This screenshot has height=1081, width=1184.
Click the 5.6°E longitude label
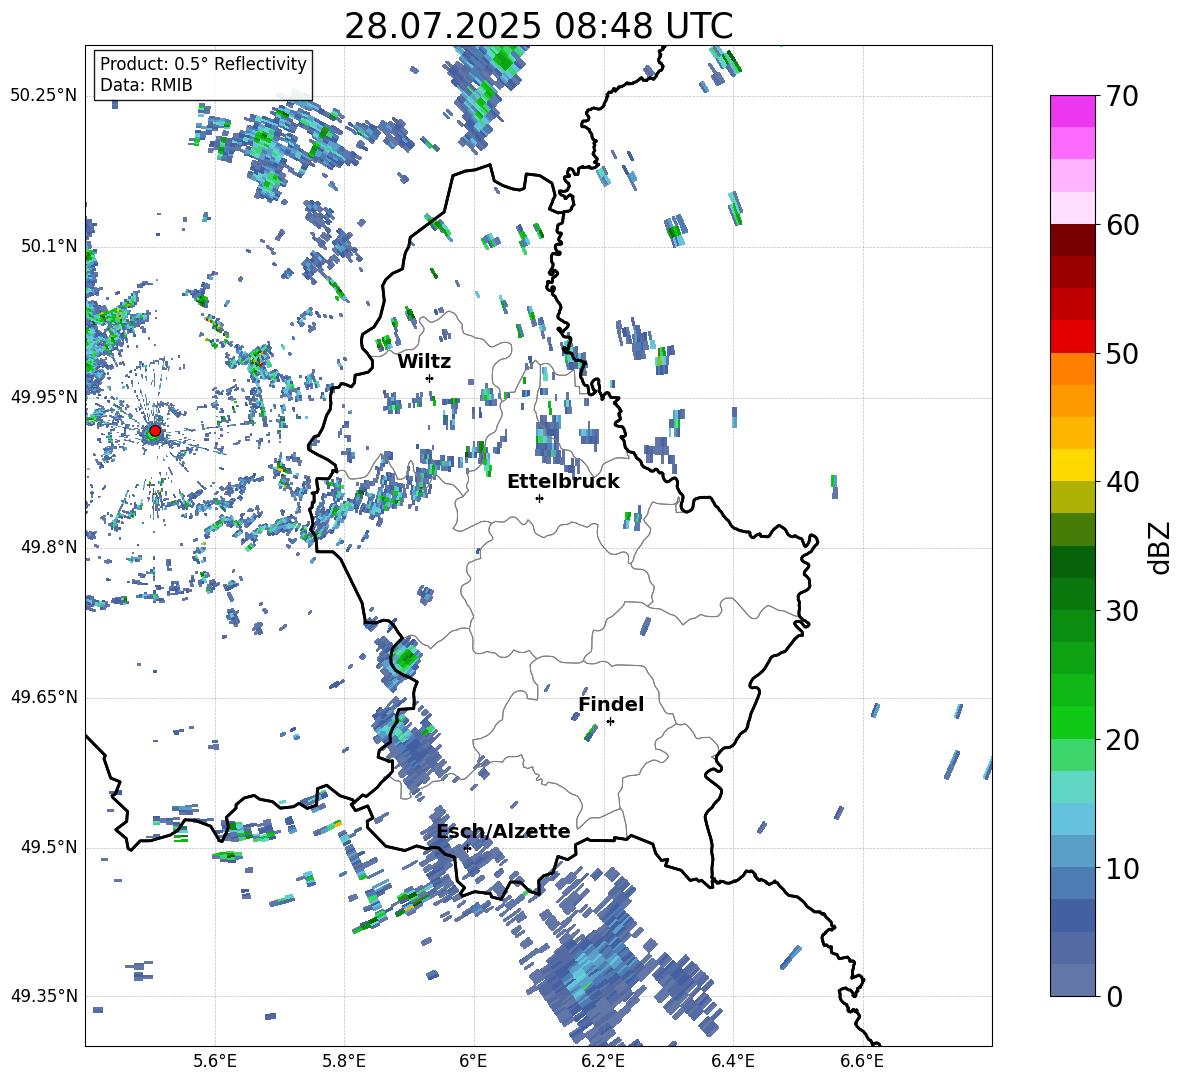tap(215, 1061)
